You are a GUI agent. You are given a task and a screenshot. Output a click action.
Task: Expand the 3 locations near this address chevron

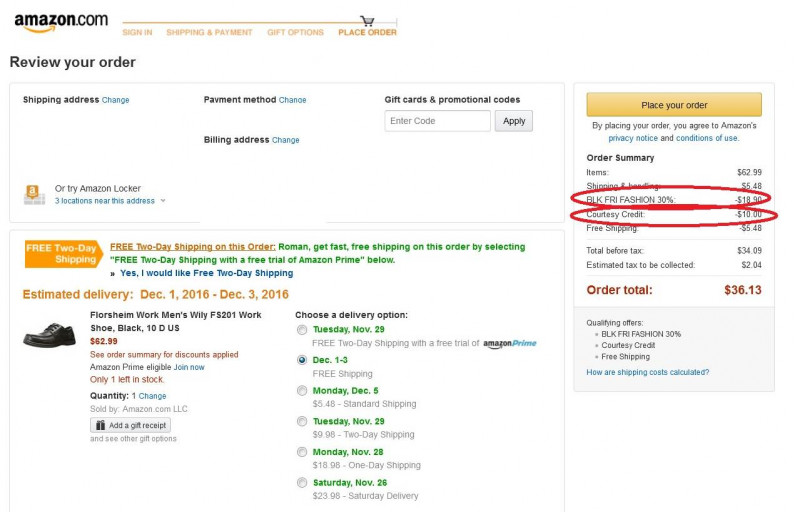163,201
